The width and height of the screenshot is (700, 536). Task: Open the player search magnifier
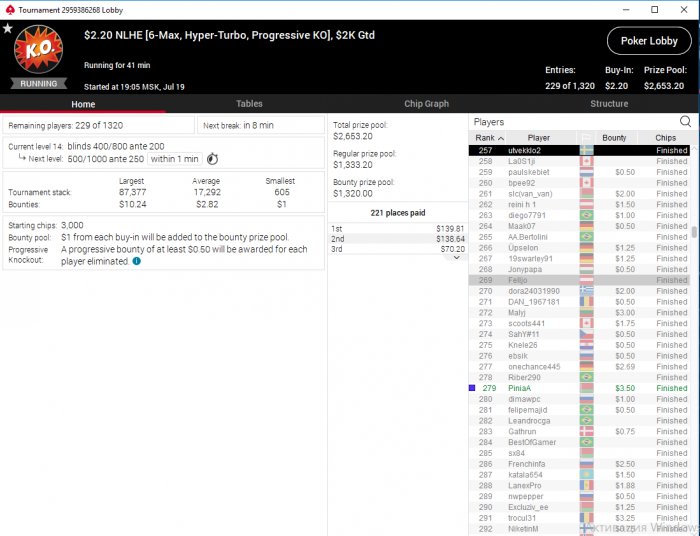(x=685, y=121)
